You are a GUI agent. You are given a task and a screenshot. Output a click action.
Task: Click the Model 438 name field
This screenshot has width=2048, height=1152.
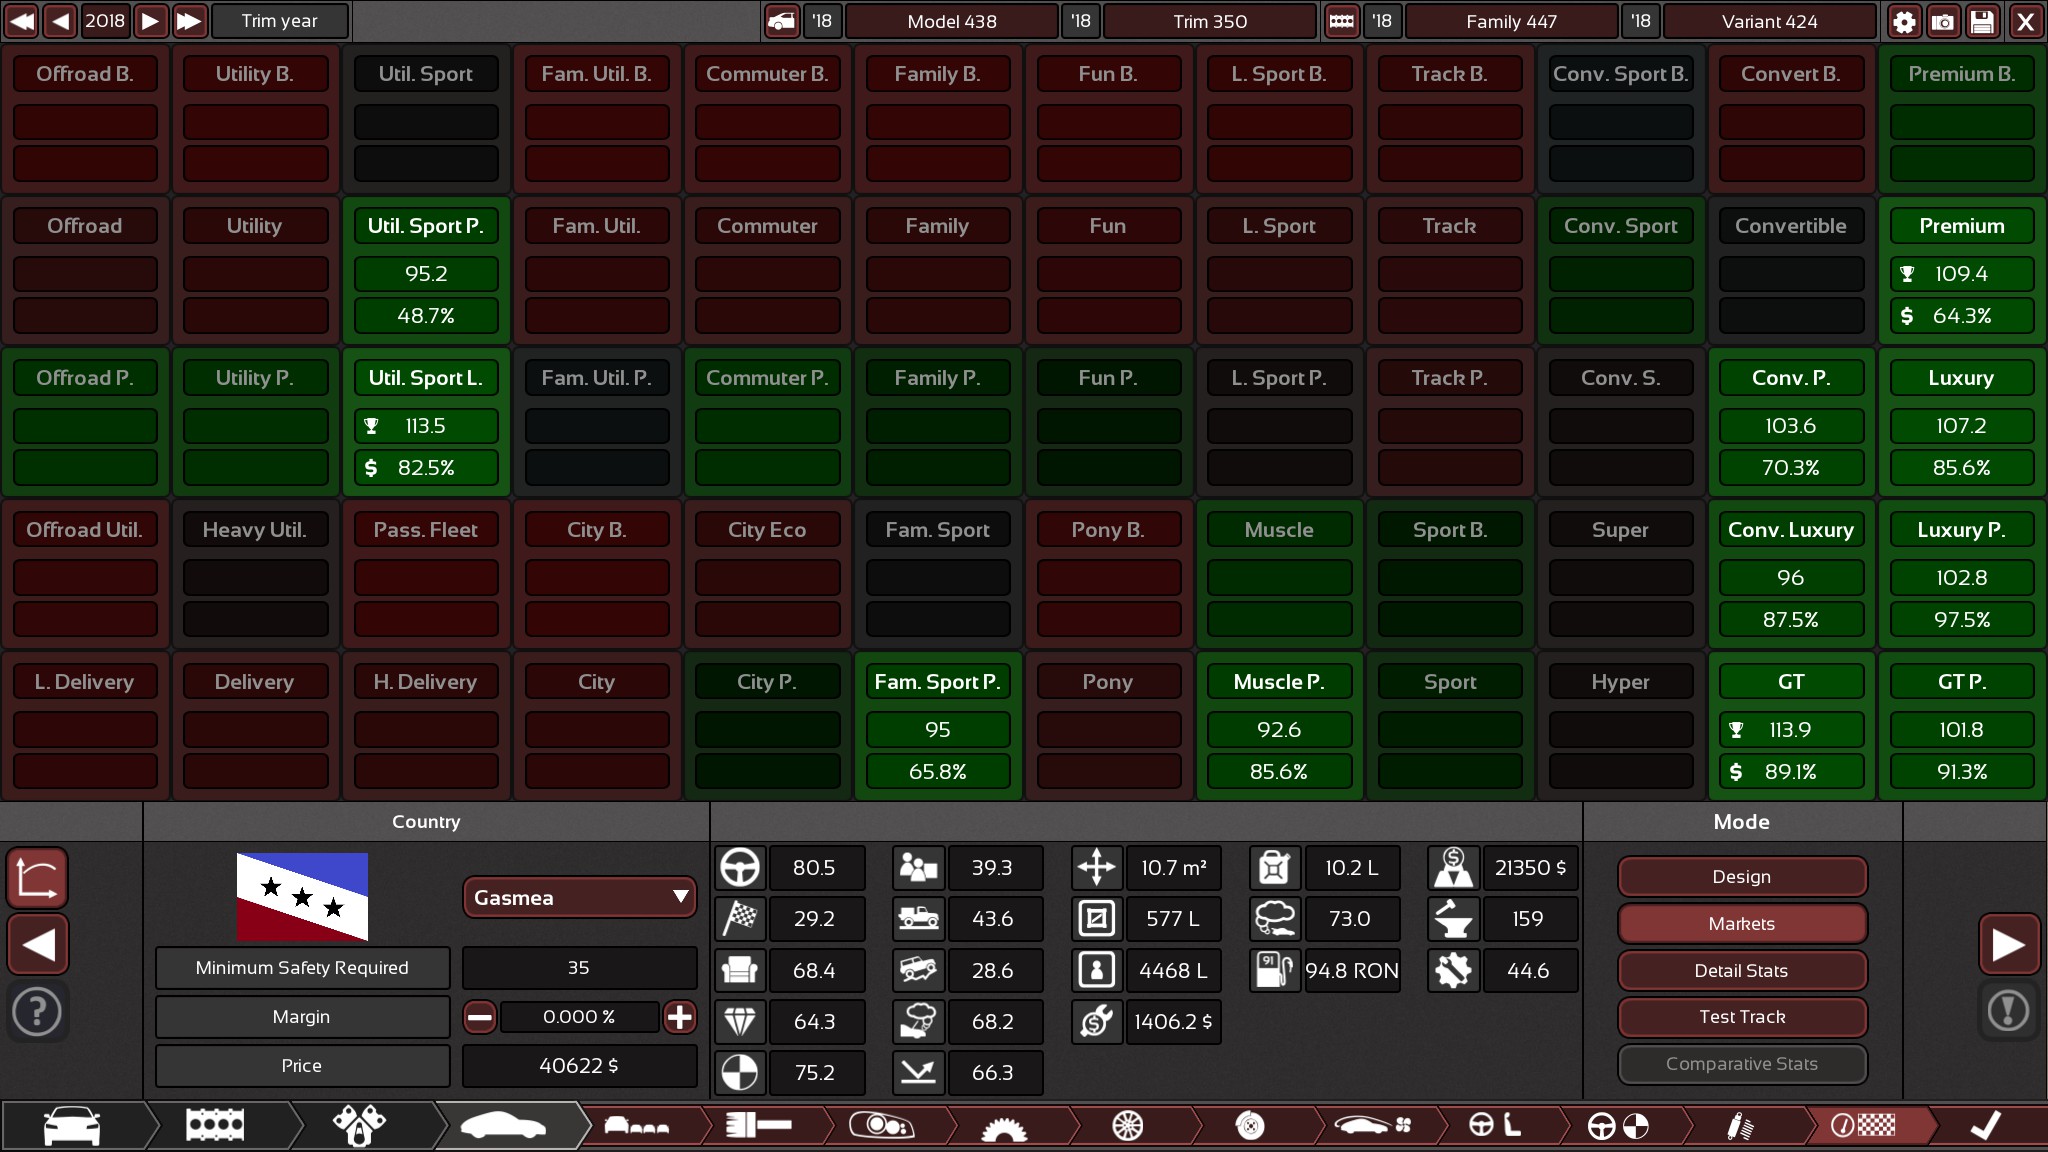(952, 21)
